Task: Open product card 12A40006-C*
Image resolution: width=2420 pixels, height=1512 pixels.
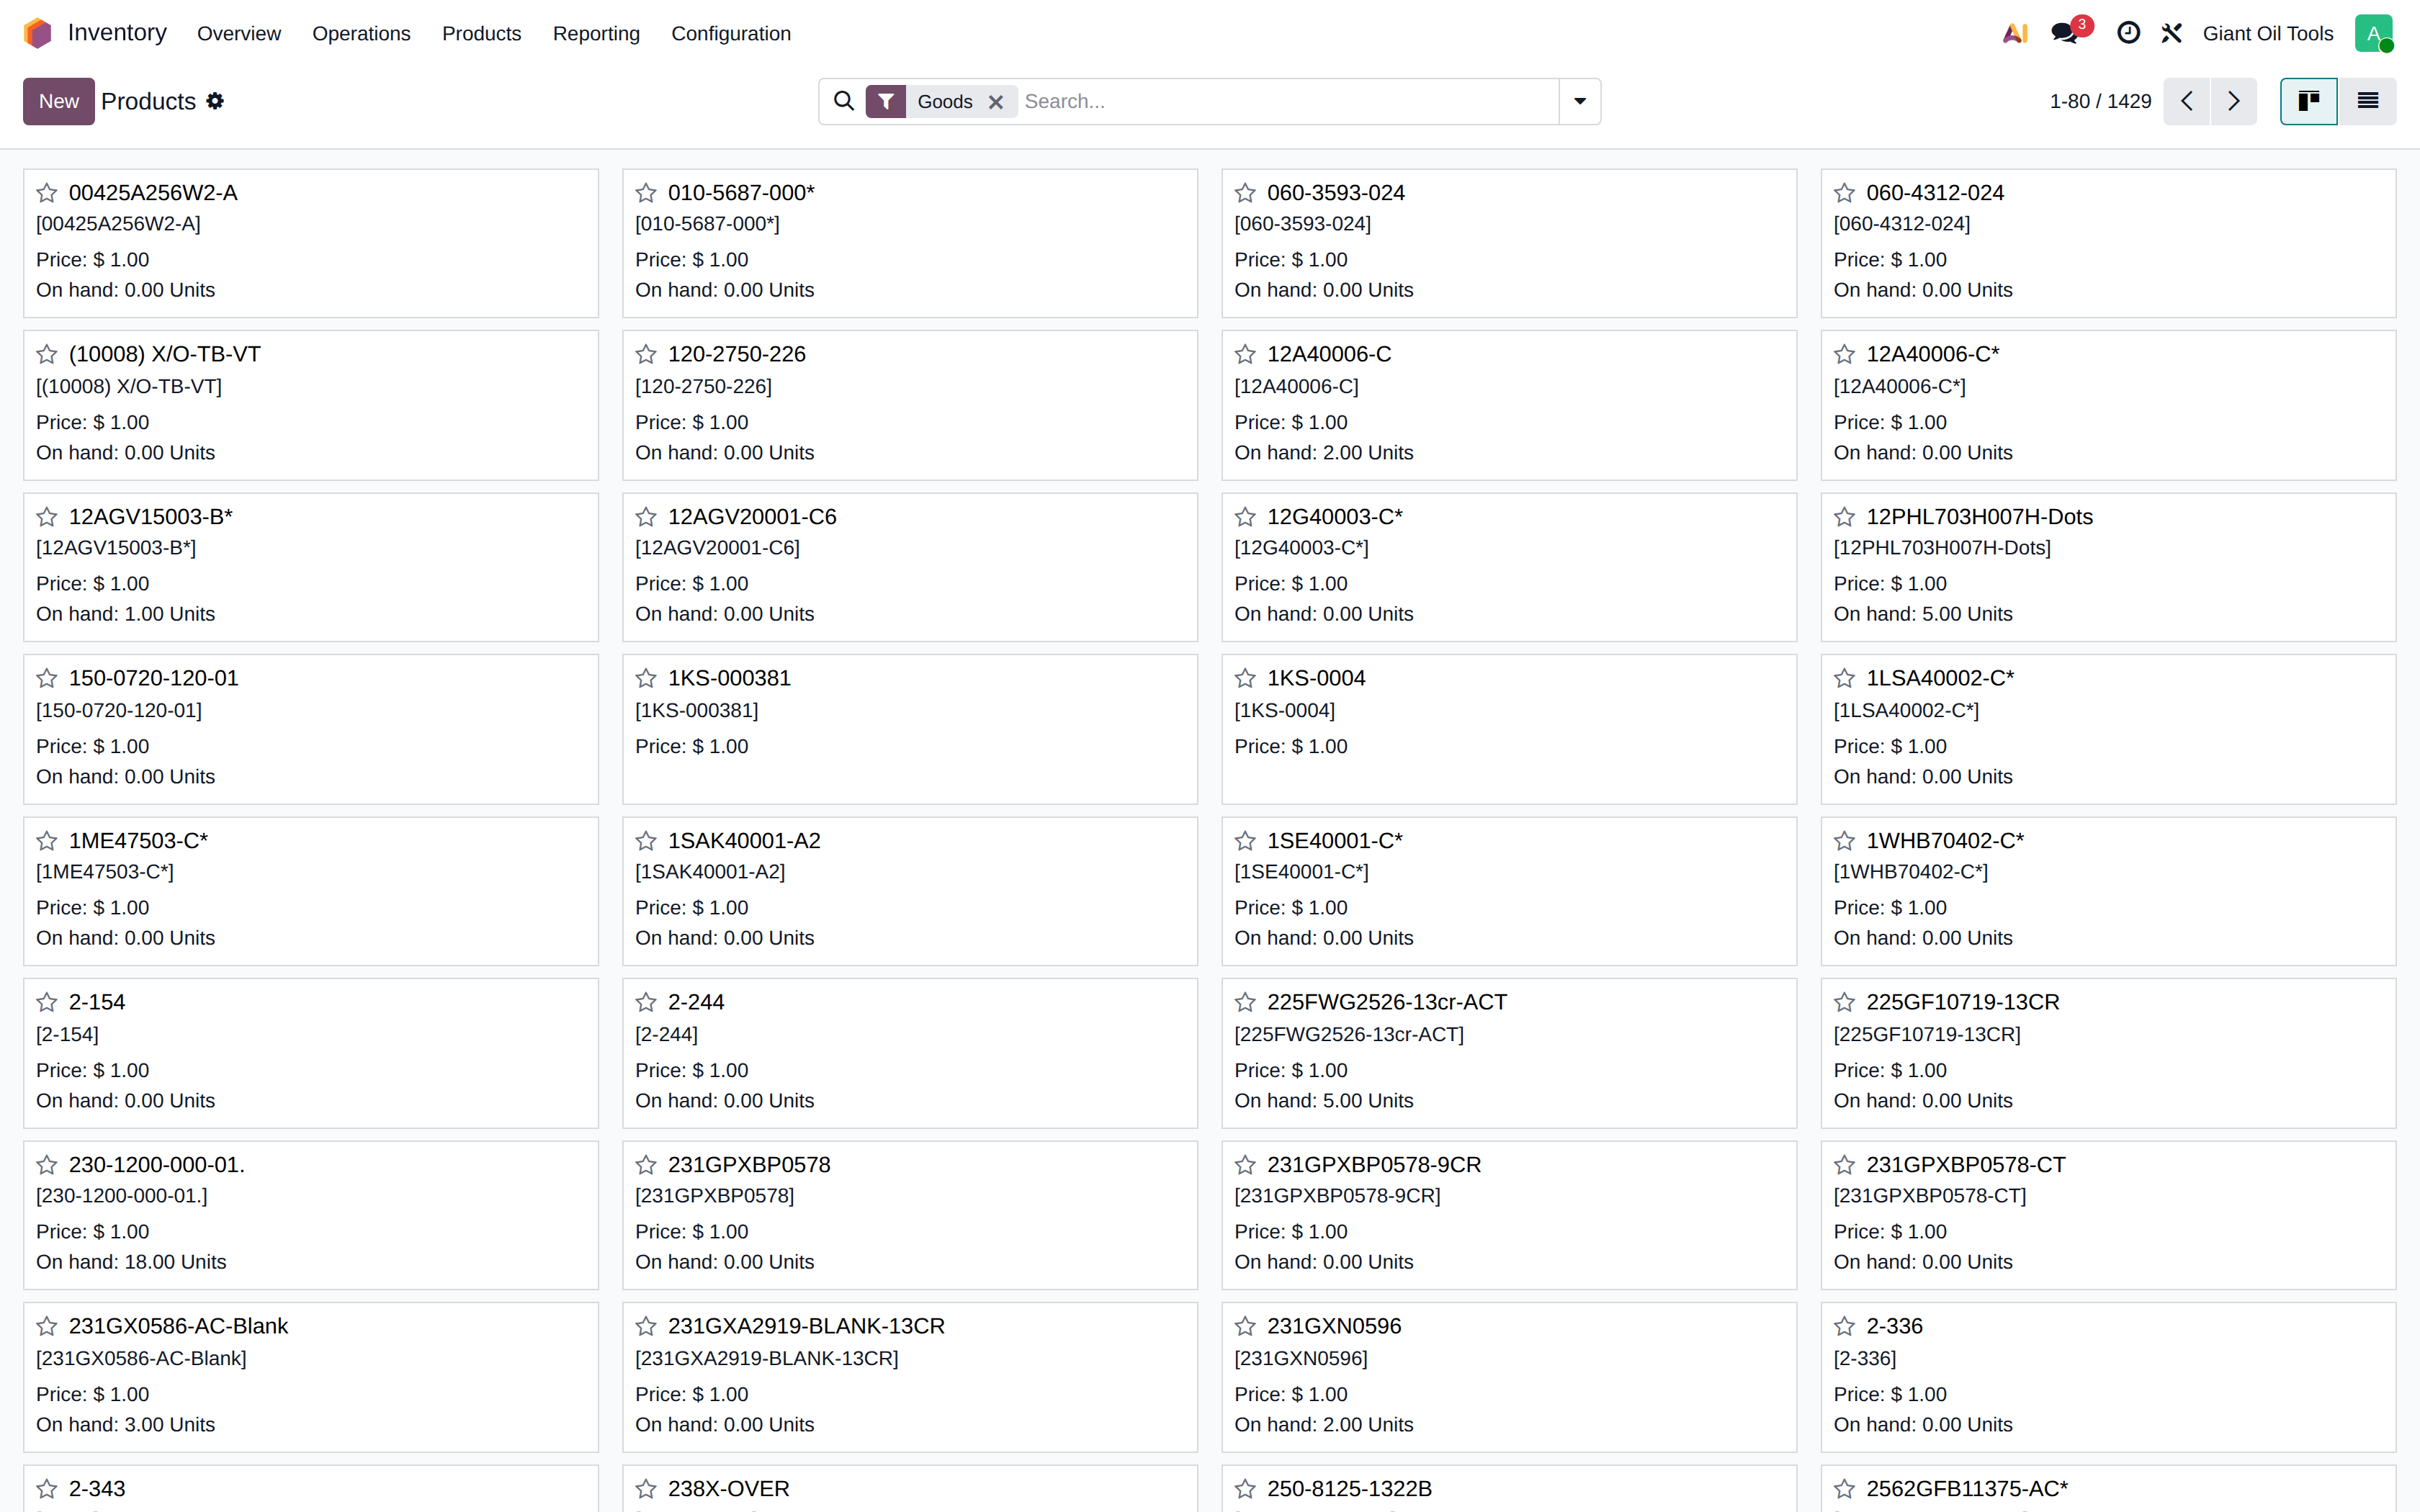Action: (2108, 405)
